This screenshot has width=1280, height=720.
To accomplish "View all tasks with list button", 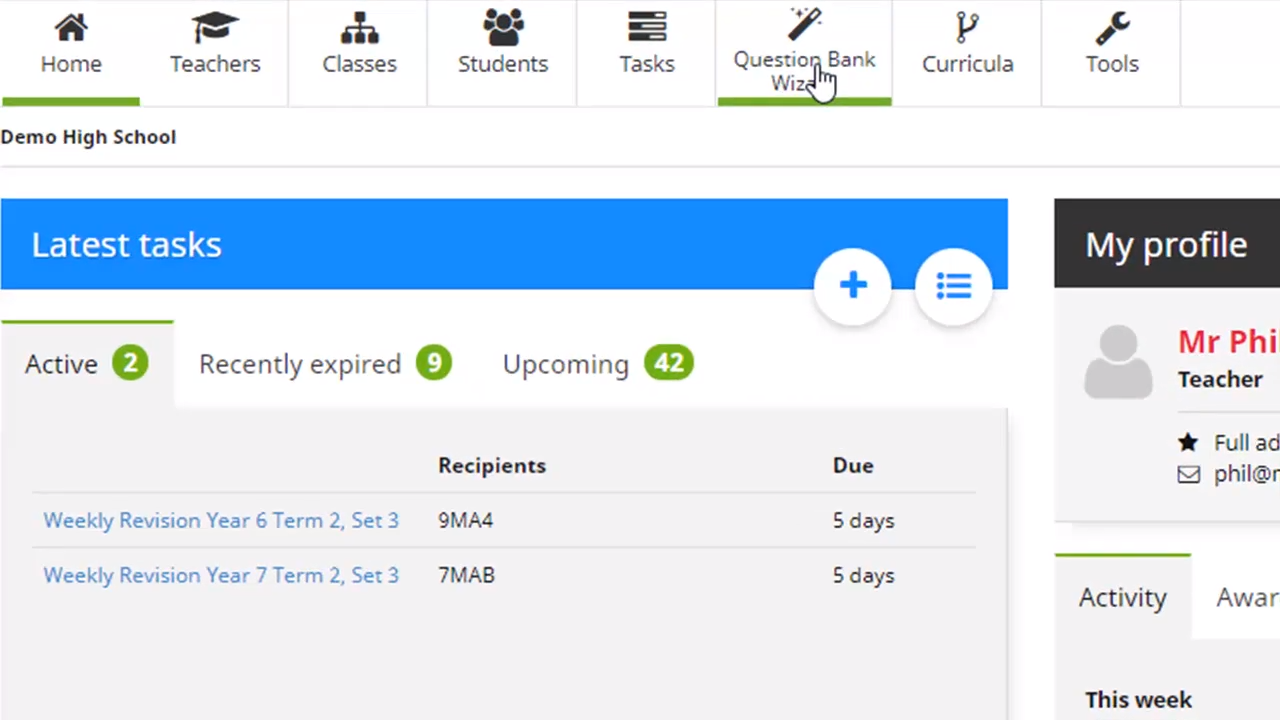I will pyautogui.click(x=954, y=287).
